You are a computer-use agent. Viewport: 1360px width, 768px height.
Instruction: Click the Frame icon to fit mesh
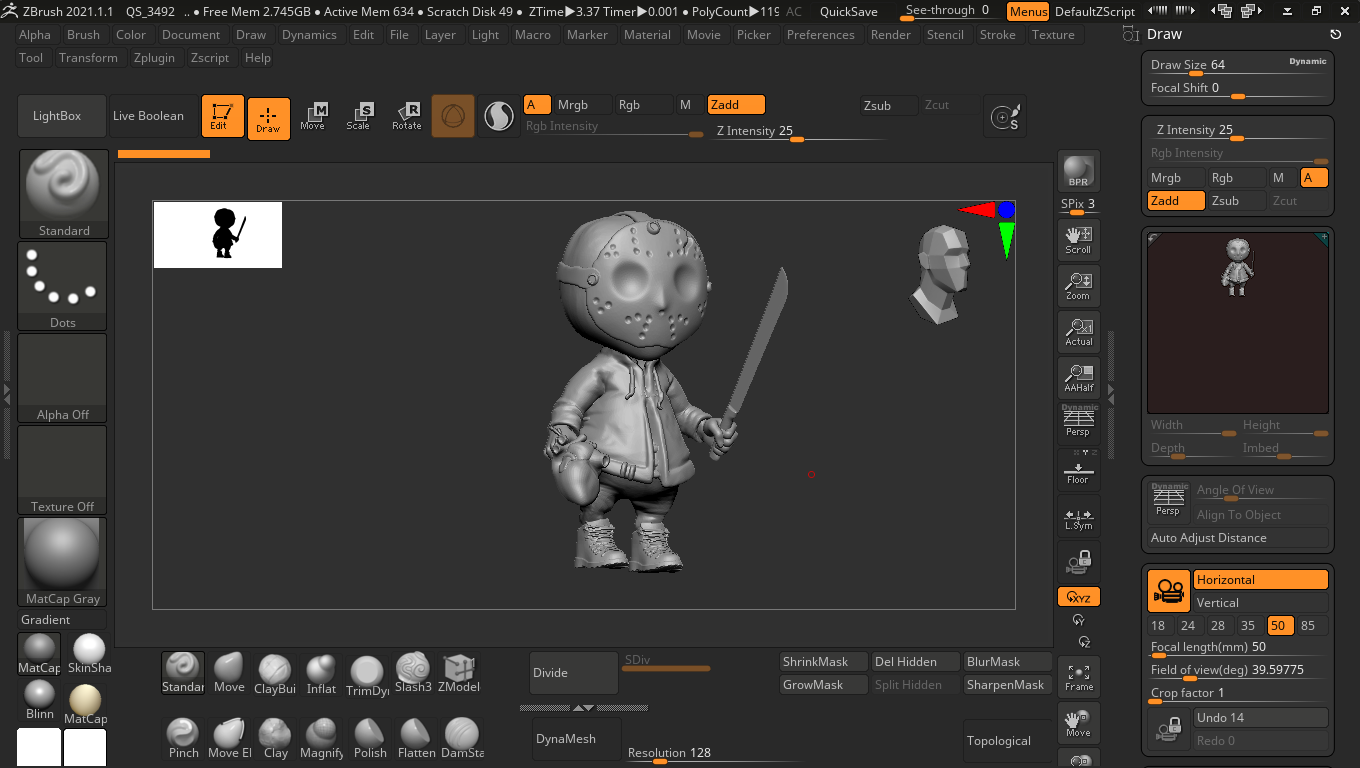[1078, 677]
